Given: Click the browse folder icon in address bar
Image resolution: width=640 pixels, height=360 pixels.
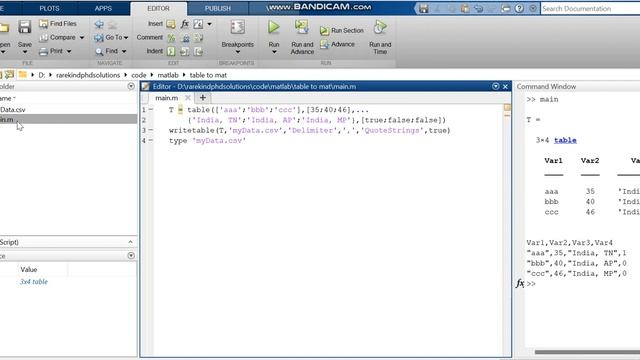Looking at the screenshot, I should (9, 75).
